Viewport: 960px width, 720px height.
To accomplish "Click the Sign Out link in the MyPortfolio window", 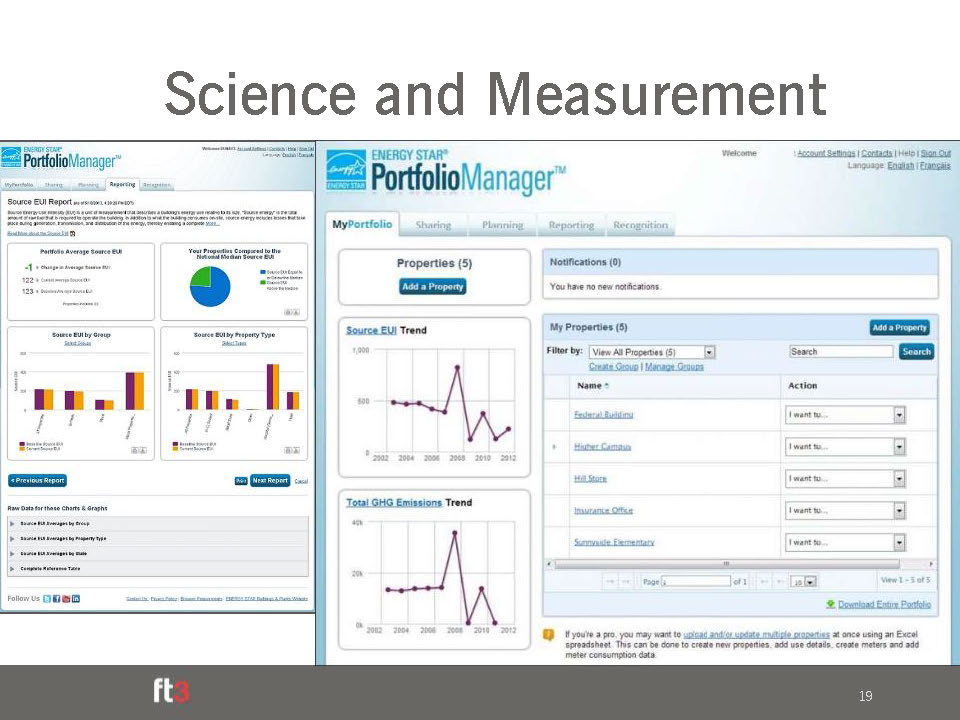I will (936, 153).
